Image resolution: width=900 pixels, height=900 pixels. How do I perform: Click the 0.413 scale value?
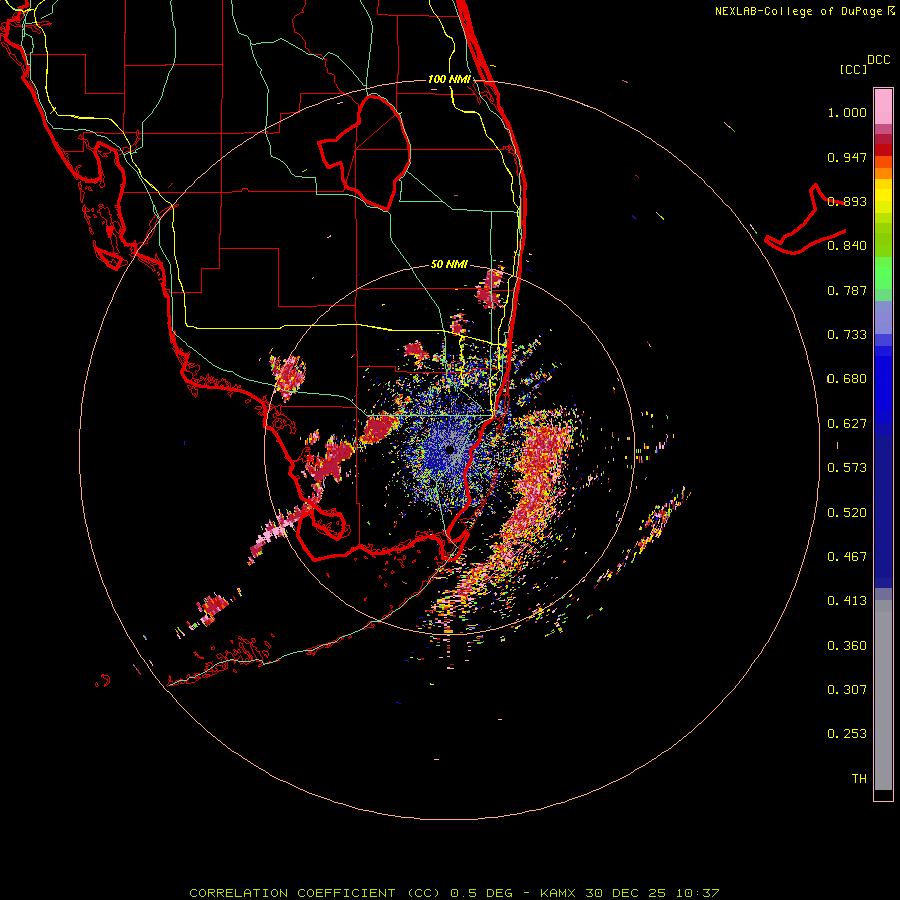[847, 601]
